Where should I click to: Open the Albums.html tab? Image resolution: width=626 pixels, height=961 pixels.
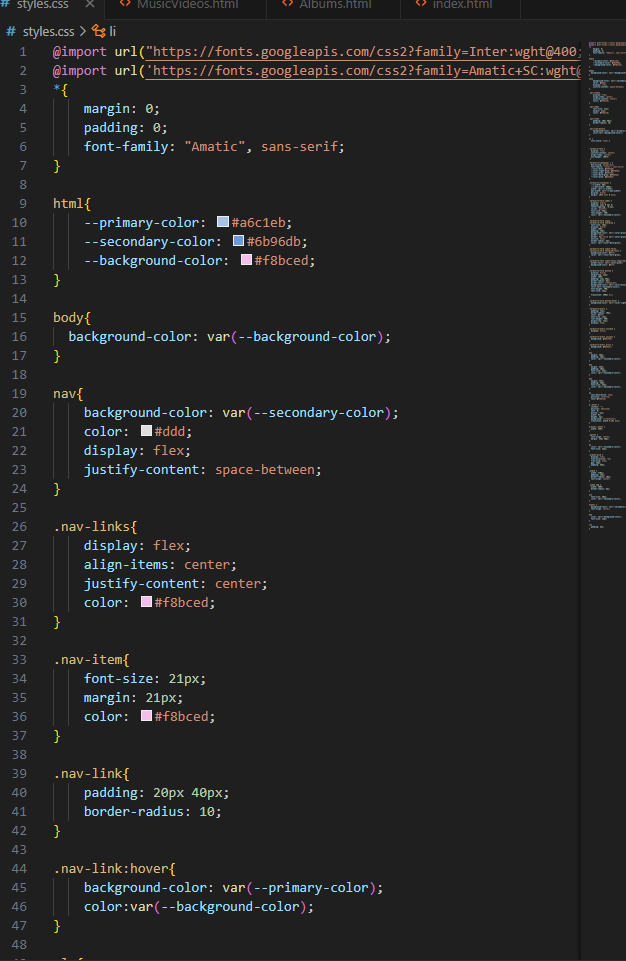(x=335, y=5)
